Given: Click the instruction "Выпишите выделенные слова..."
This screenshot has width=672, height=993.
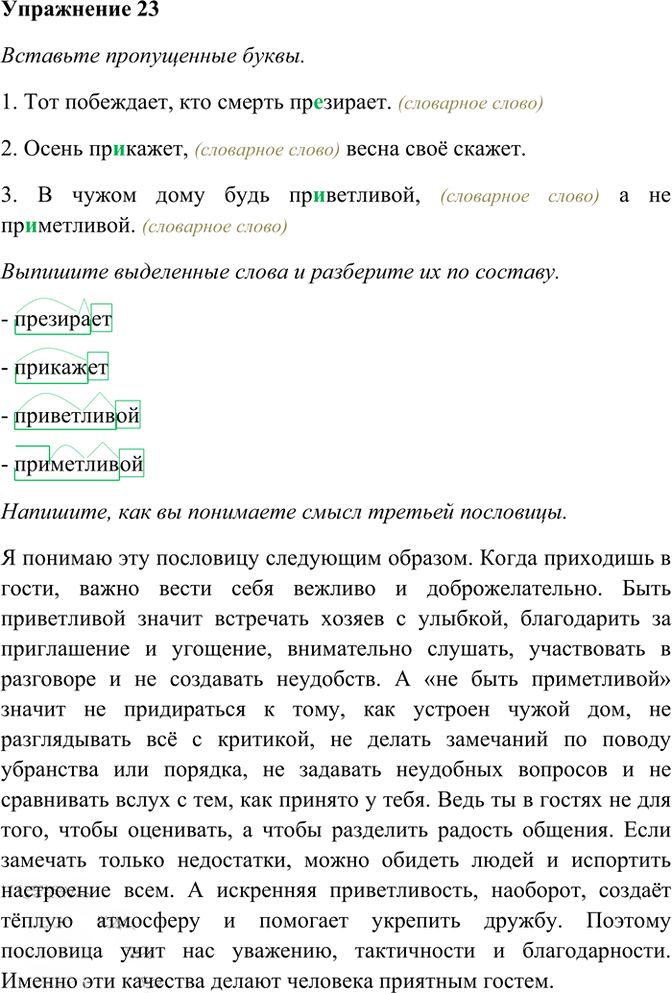Looking at the screenshot, I should pyautogui.click(x=280, y=272).
